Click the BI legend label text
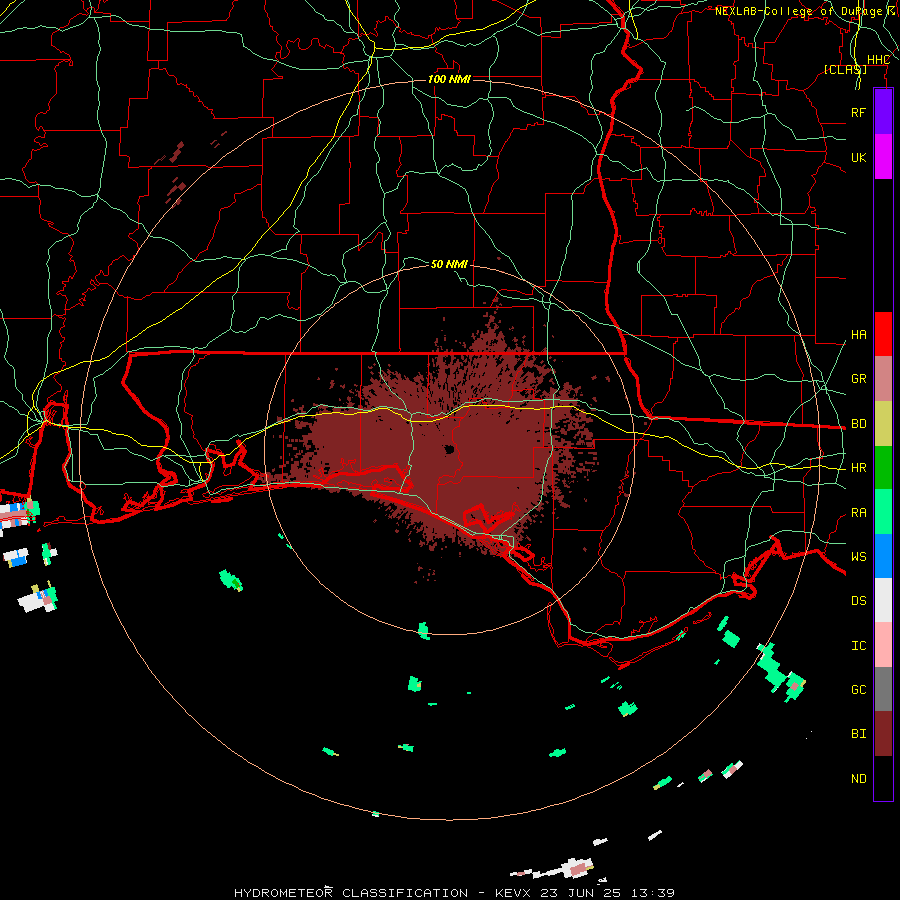 [859, 734]
